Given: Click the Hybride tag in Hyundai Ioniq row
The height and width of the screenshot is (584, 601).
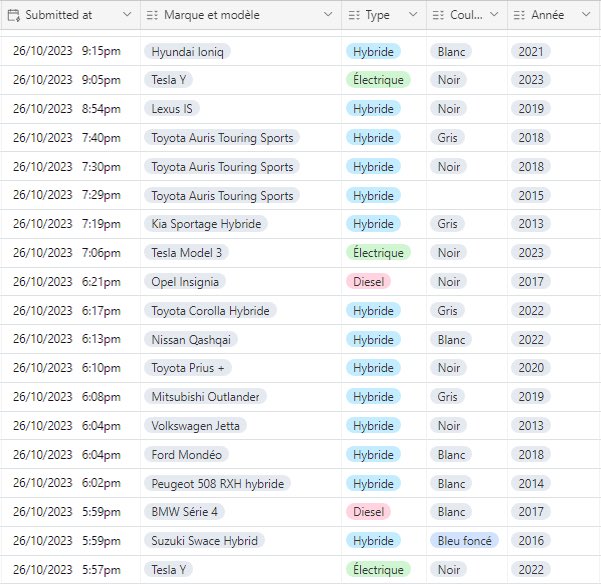Looking at the screenshot, I should tap(373, 51).
